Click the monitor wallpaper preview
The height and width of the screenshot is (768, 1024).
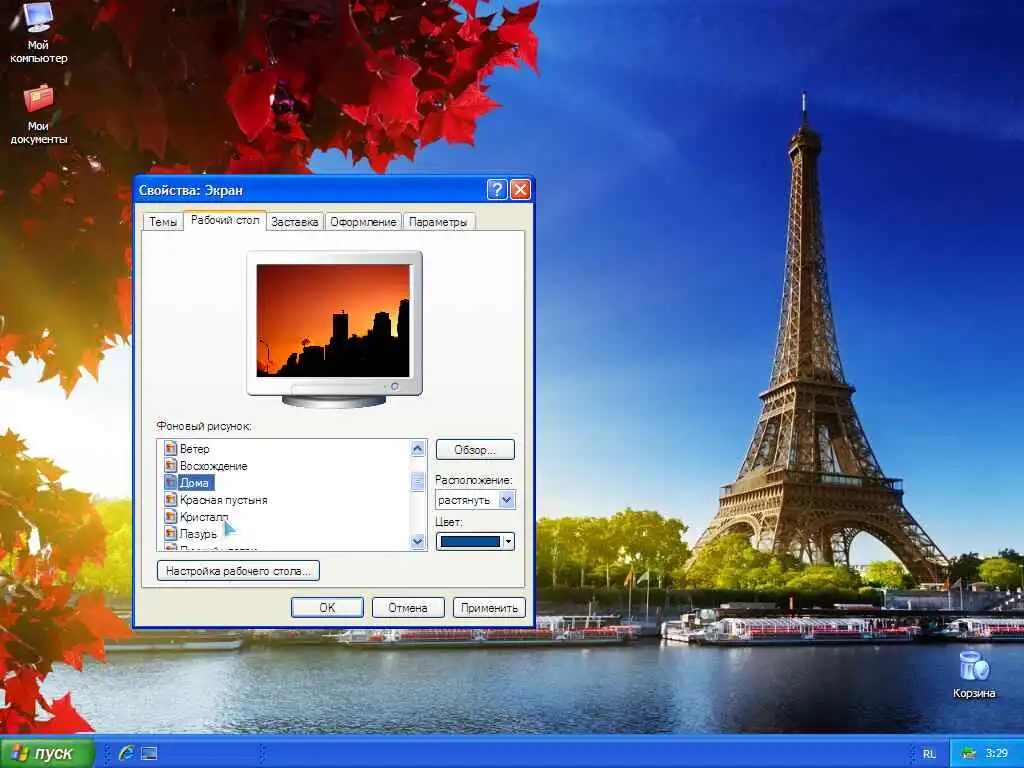click(x=333, y=321)
